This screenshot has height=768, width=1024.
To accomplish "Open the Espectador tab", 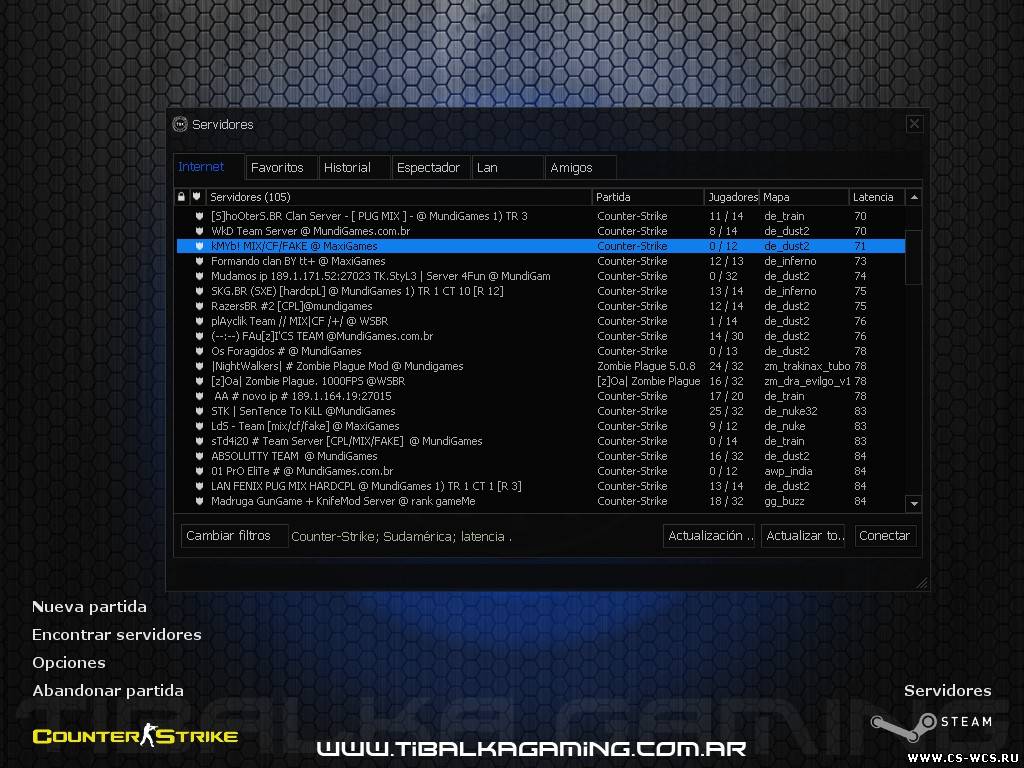I will tap(430, 168).
